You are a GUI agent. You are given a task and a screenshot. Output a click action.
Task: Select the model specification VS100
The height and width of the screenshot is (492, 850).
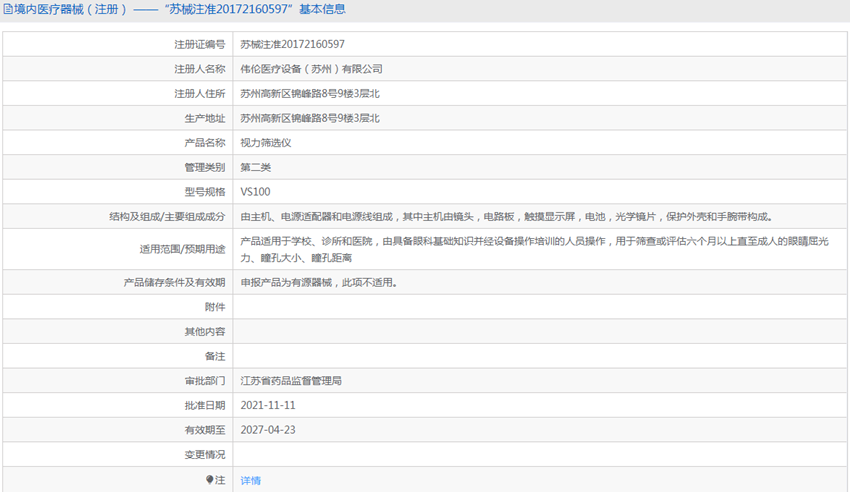tap(255, 192)
